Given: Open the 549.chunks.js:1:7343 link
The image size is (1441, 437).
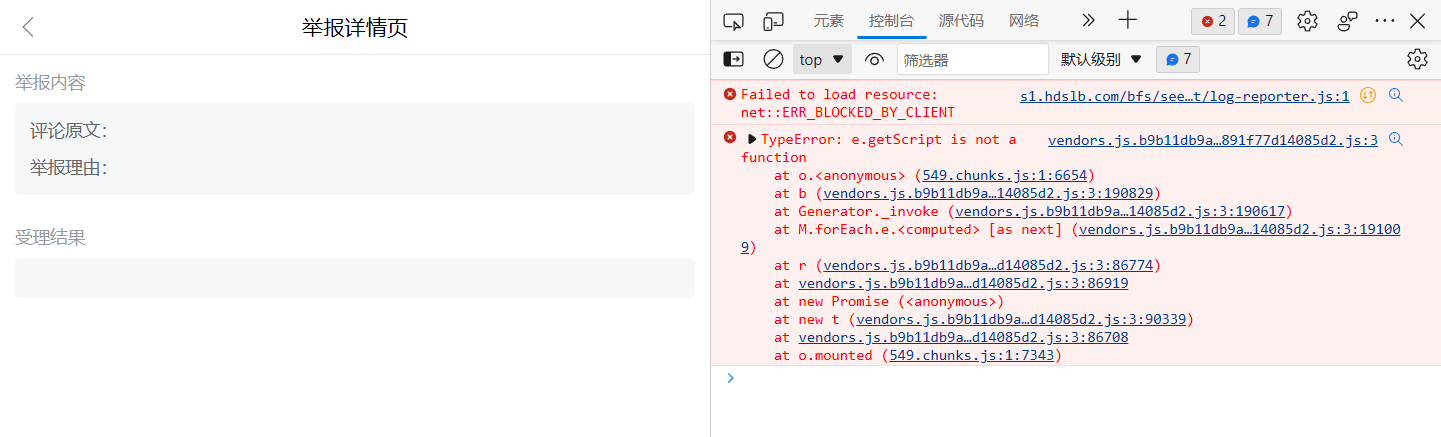Looking at the screenshot, I should coord(972,355).
